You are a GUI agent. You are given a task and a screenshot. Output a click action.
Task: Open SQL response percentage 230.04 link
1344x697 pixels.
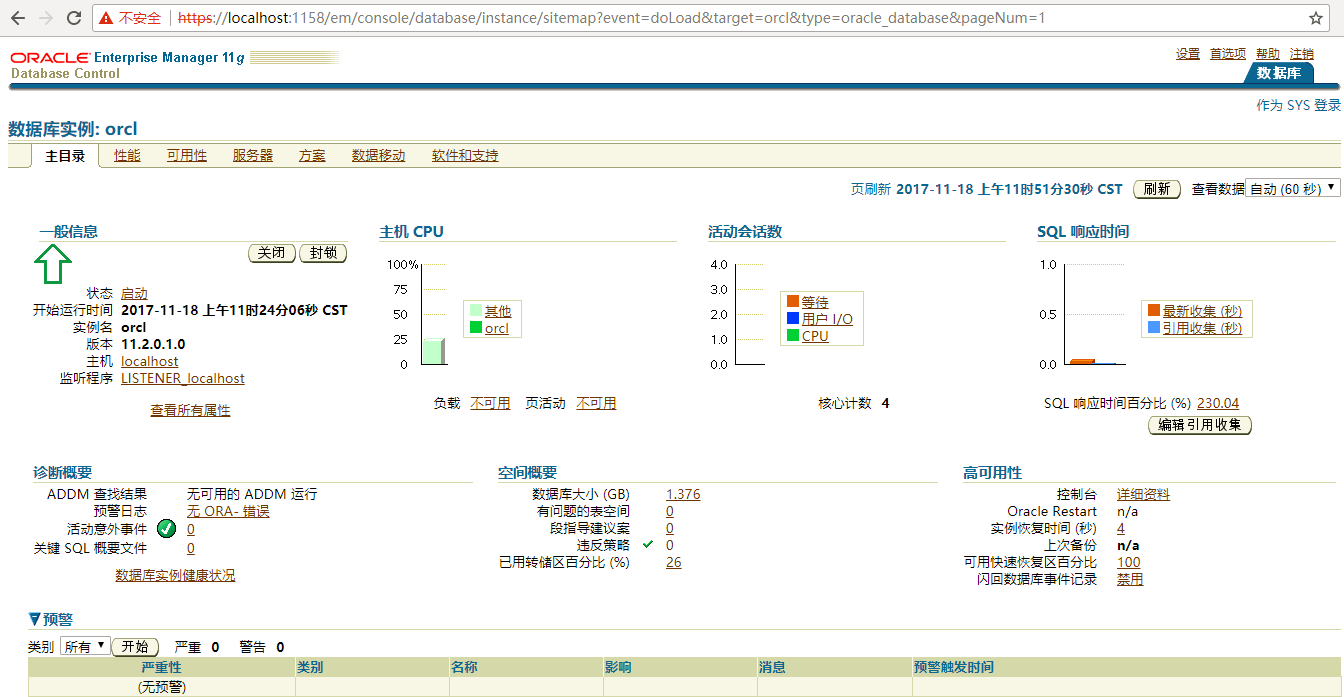click(1218, 403)
